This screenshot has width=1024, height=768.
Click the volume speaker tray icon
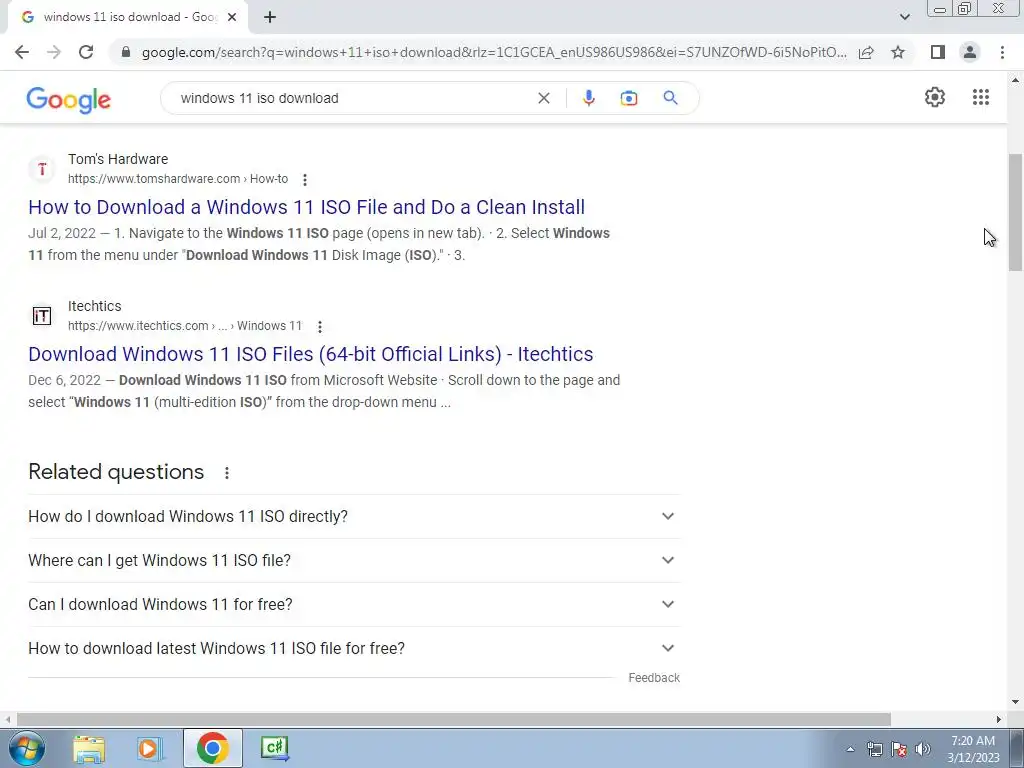pyautogui.click(x=923, y=749)
